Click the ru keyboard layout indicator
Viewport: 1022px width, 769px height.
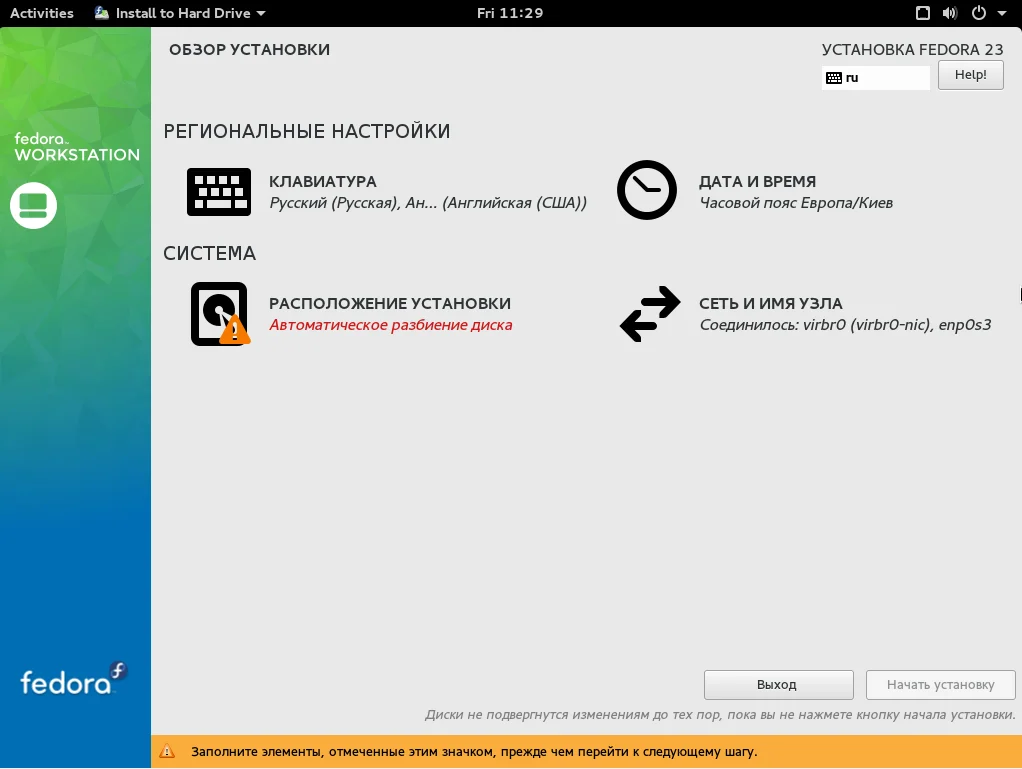coord(875,78)
